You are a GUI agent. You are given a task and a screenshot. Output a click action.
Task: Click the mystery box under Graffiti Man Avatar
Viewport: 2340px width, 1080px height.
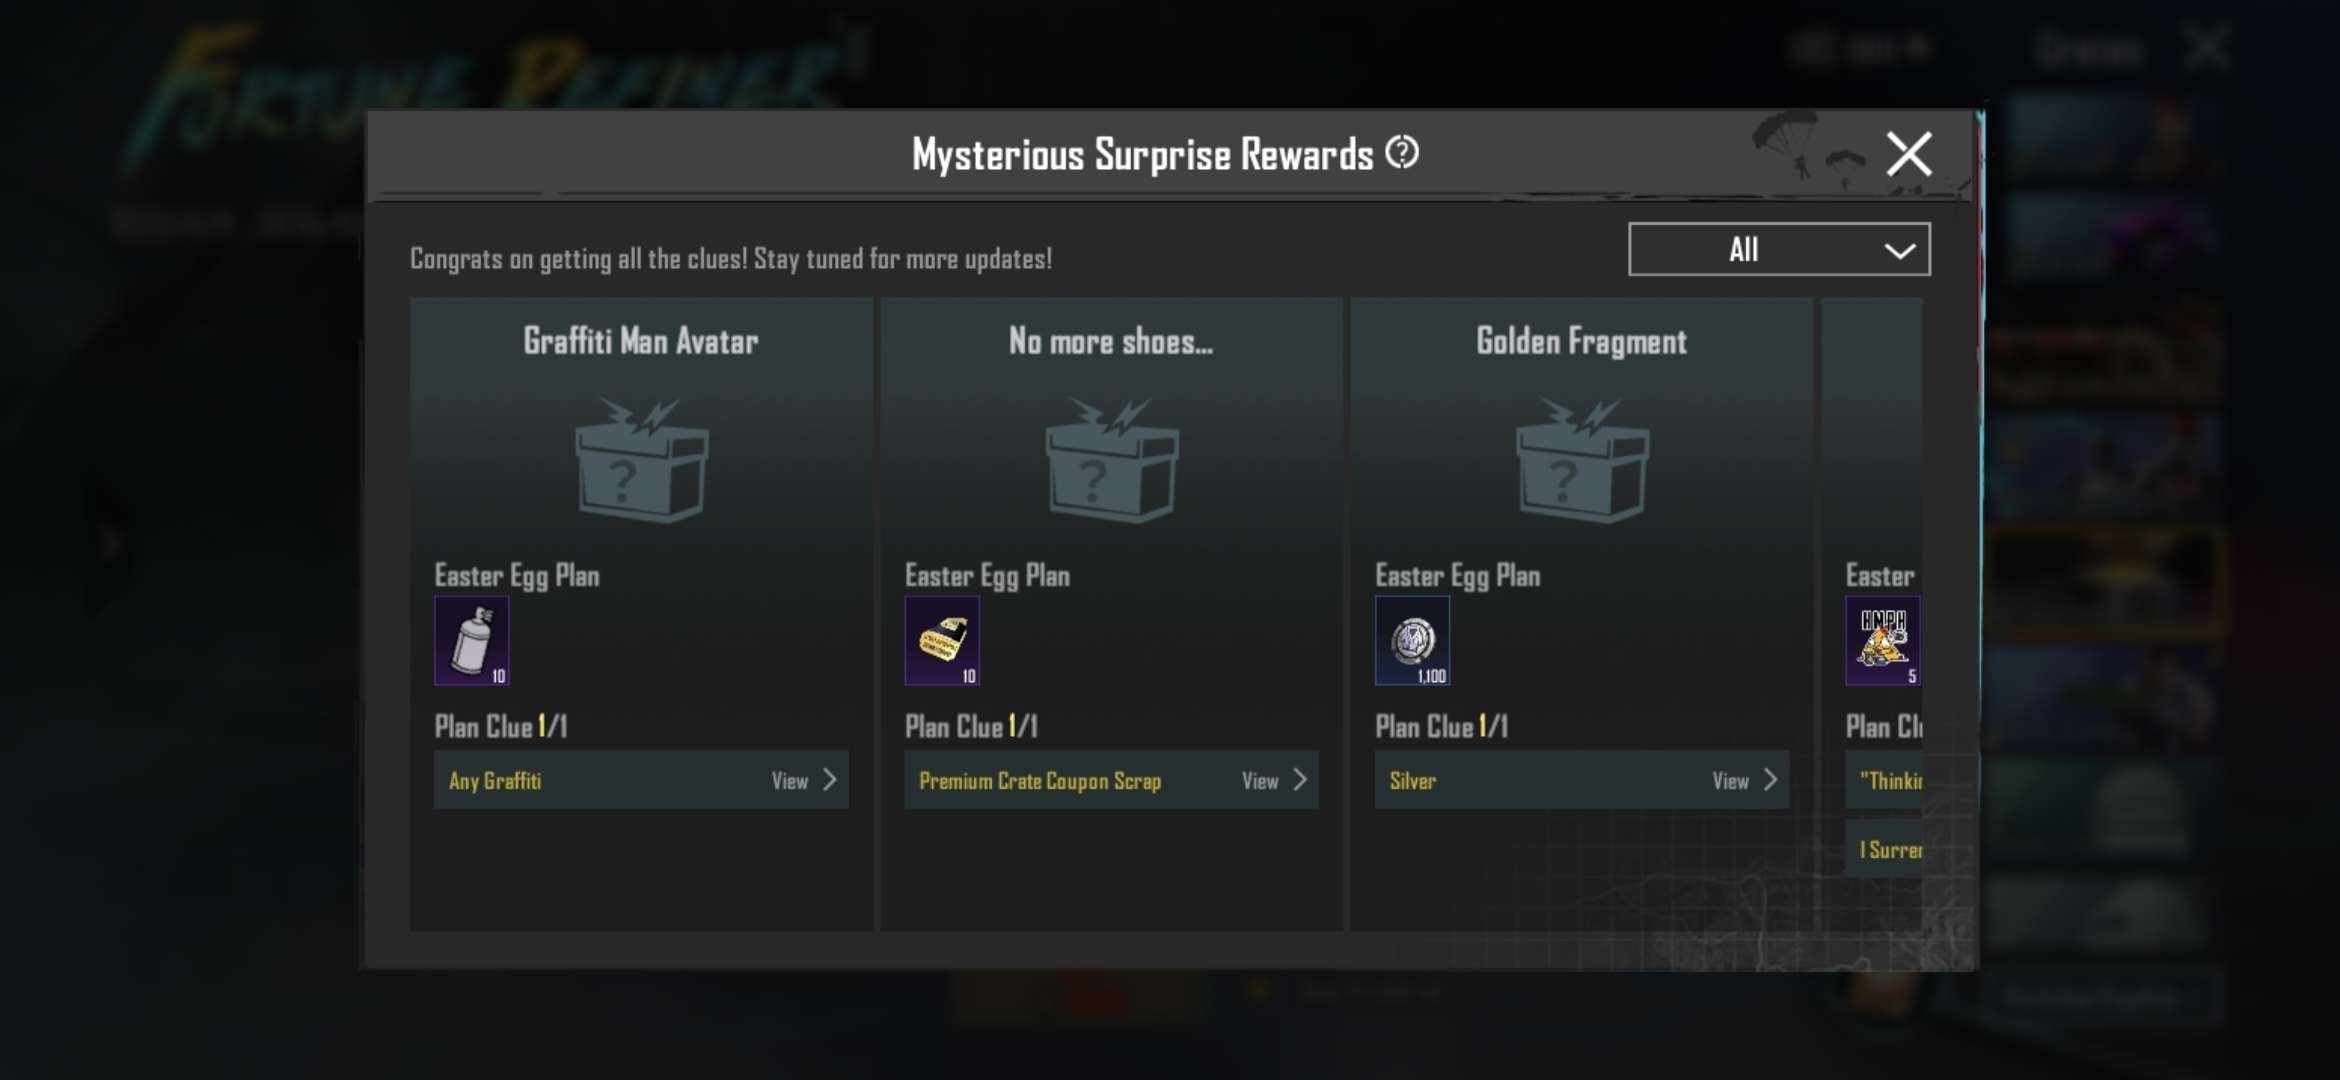tap(642, 460)
